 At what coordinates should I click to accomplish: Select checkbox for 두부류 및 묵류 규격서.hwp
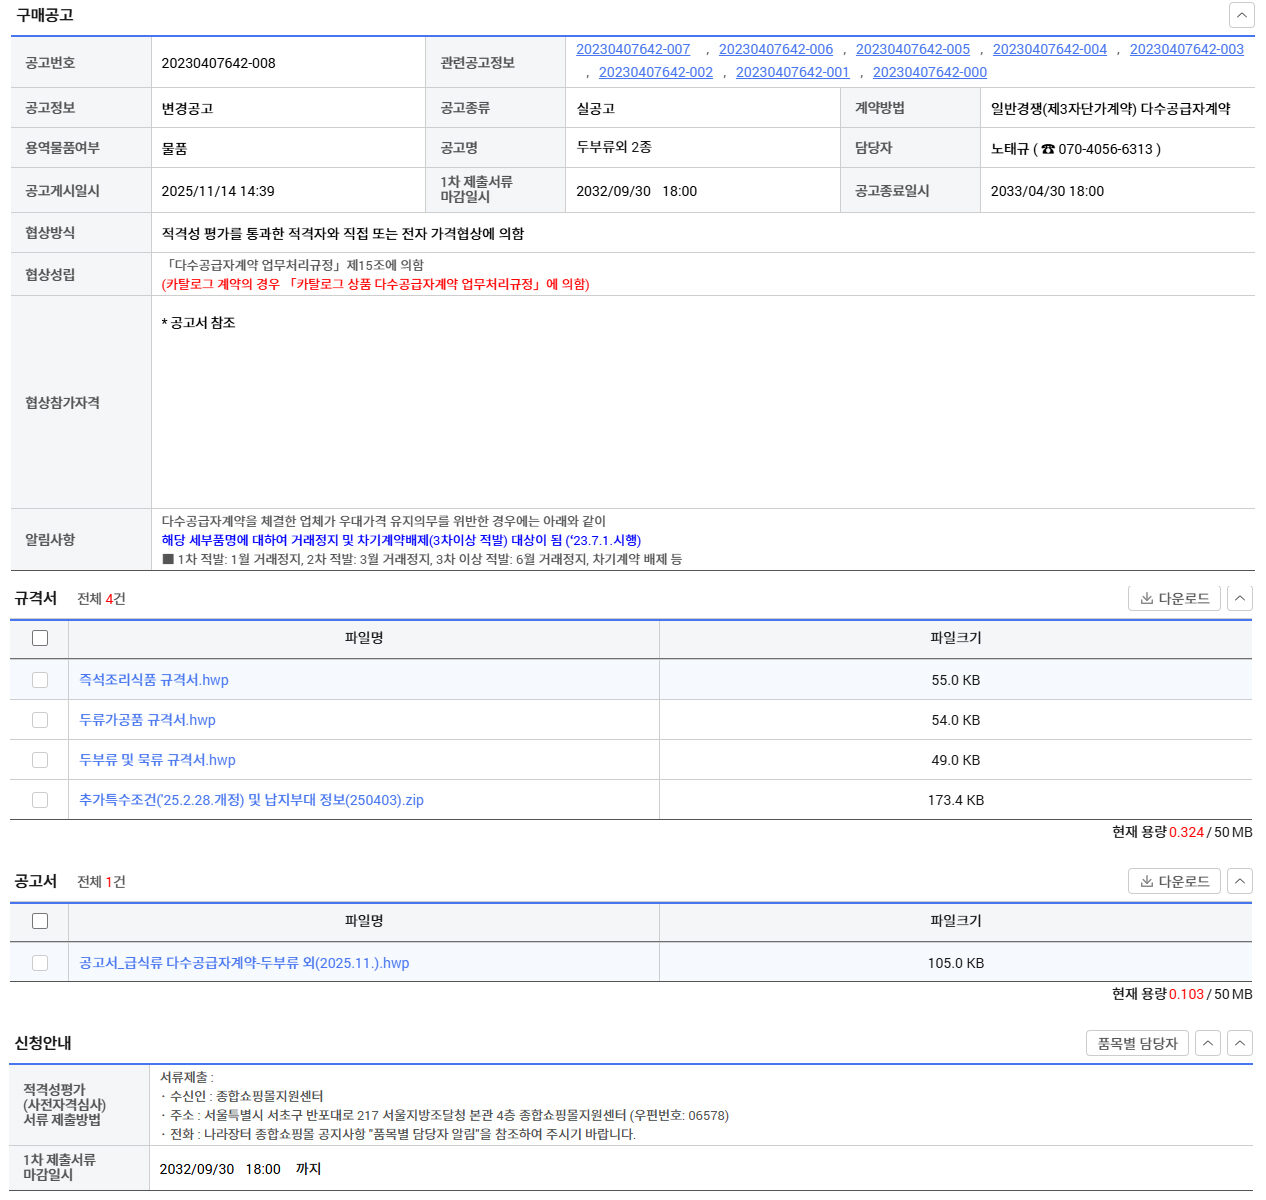[x=40, y=760]
